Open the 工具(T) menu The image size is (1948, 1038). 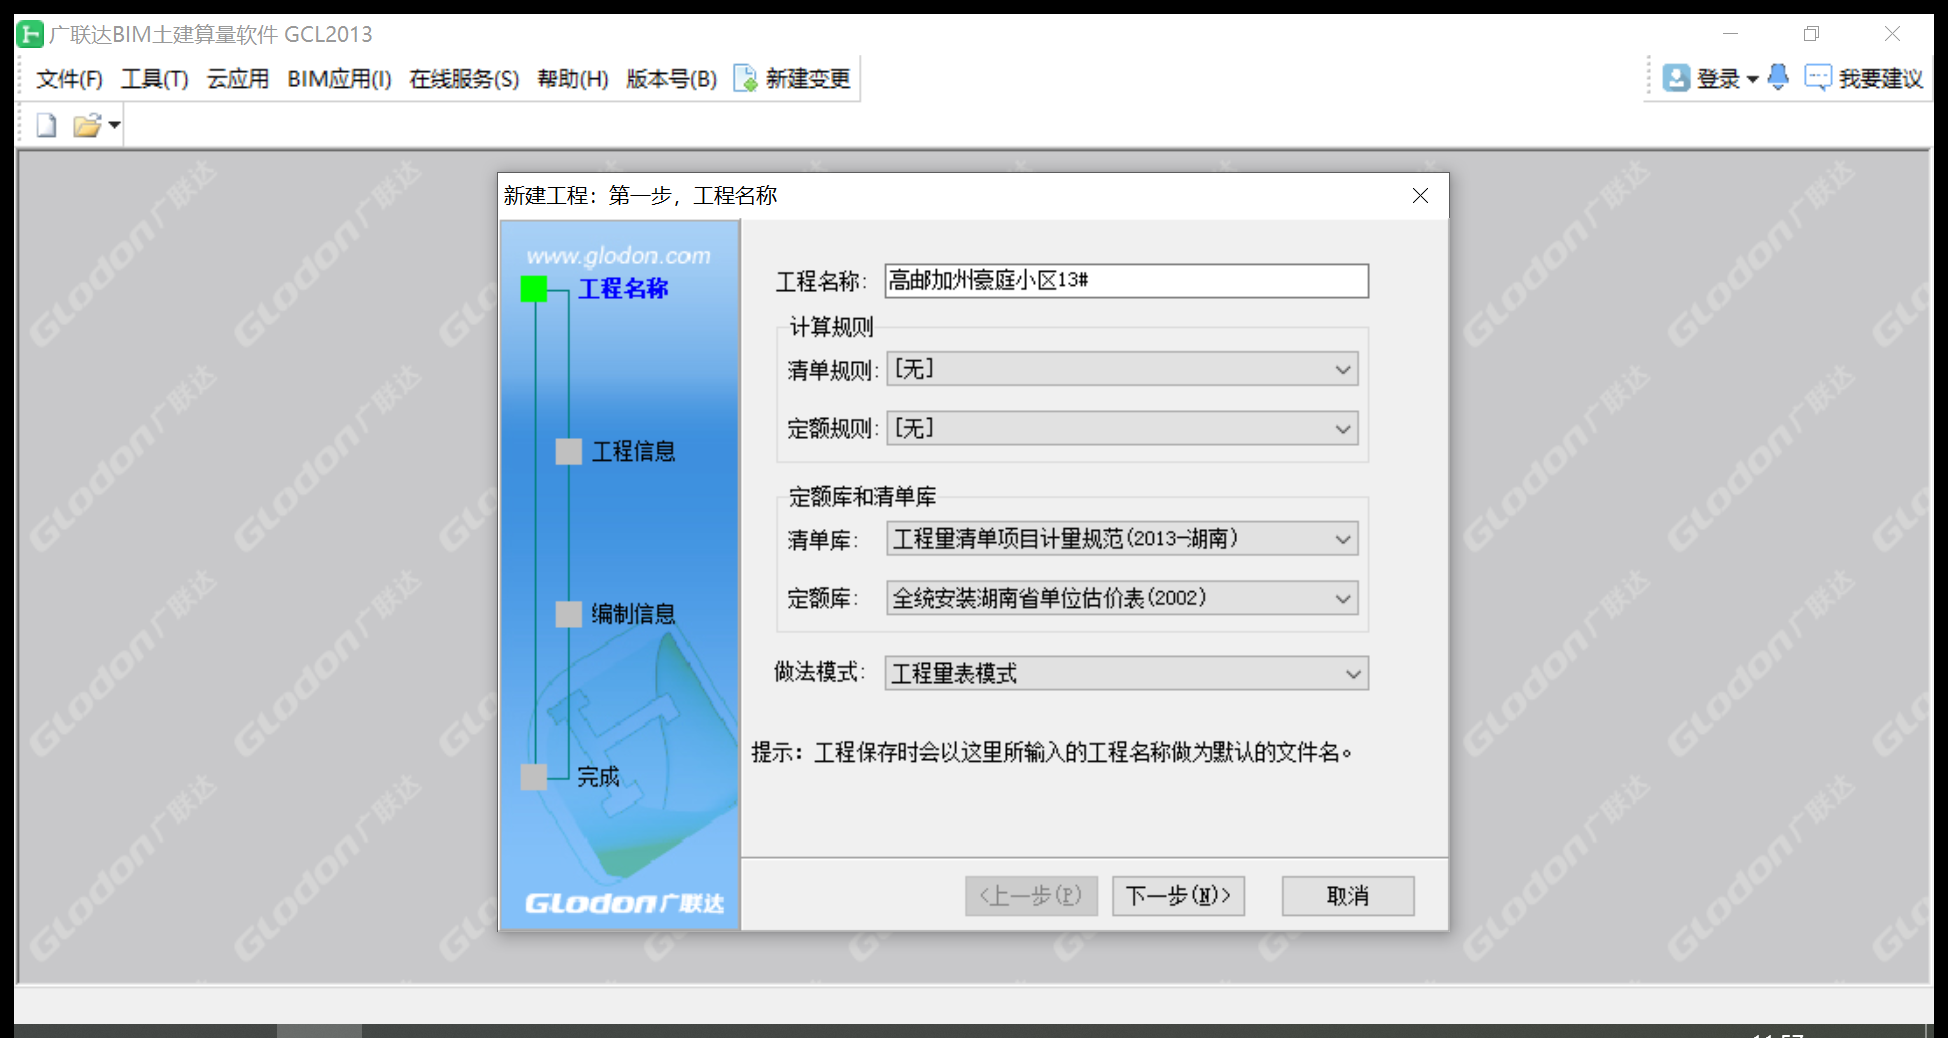155,79
